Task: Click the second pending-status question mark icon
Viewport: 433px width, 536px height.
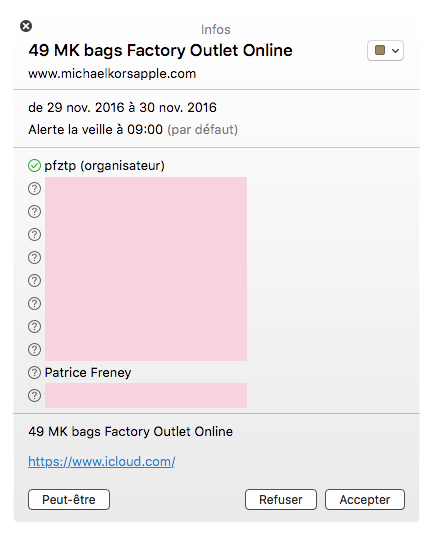Action: (34, 212)
